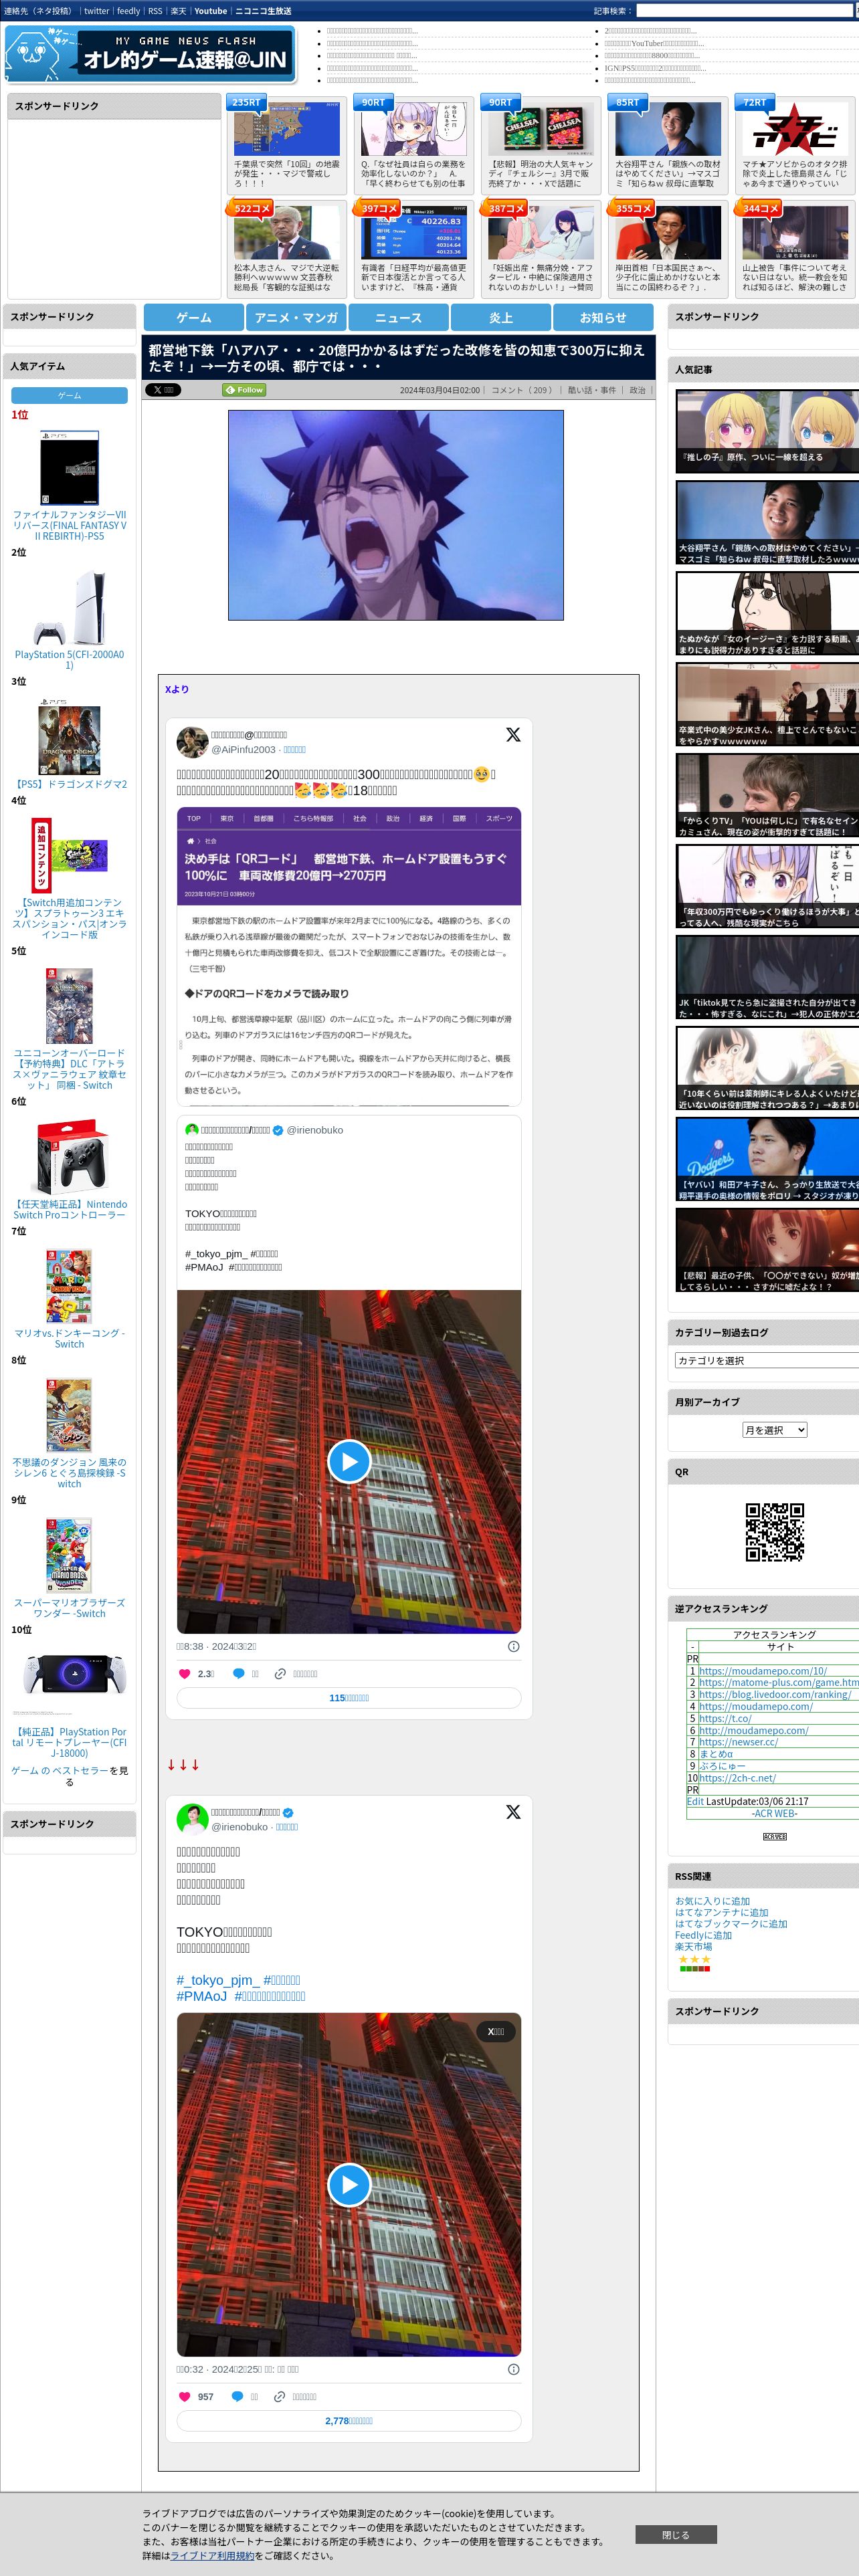The width and height of the screenshot is (859, 2576).
Task: Click Edit link in access ranking
Action: [x=695, y=1801]
